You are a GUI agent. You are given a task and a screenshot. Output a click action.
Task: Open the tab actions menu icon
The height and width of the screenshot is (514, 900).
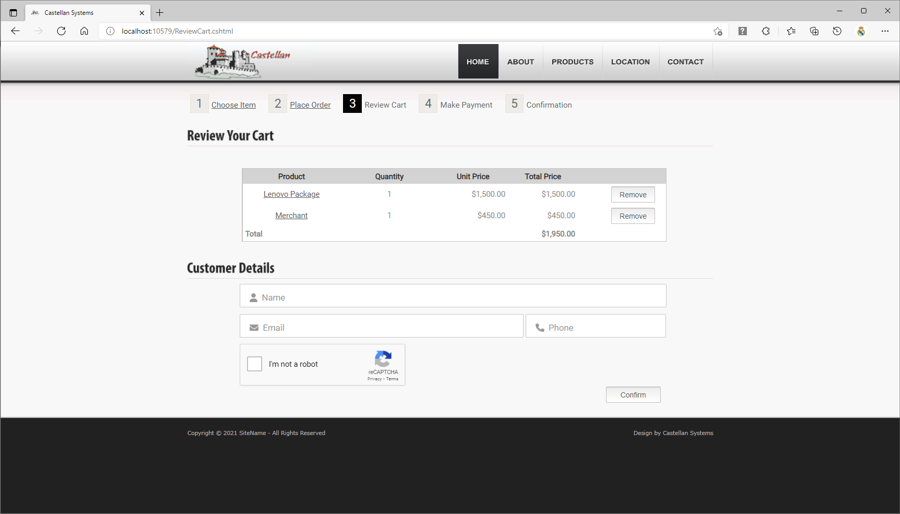[13, 12]
